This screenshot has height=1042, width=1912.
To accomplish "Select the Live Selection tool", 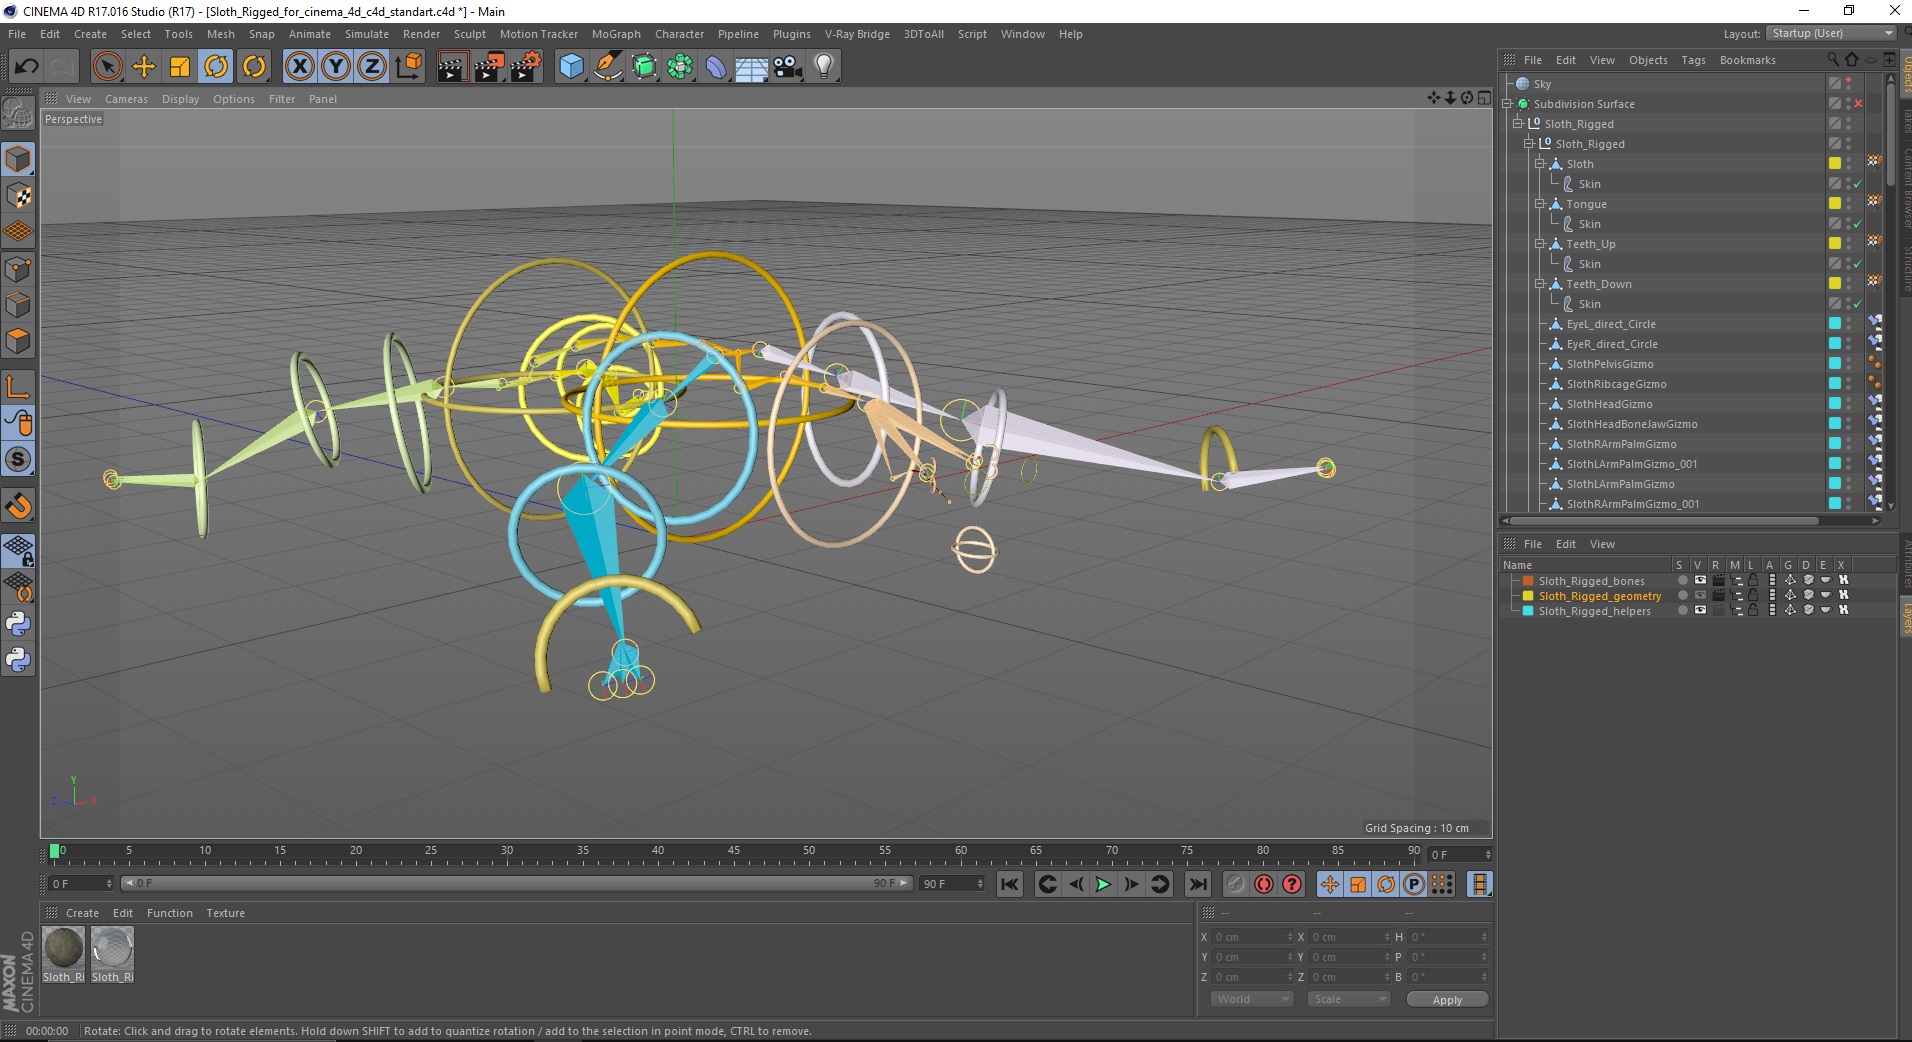I will tap(107, 67).
